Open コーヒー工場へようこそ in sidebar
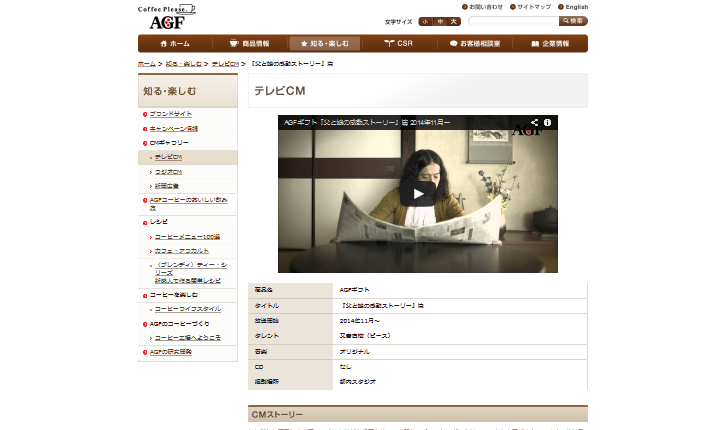 (188, 338)
